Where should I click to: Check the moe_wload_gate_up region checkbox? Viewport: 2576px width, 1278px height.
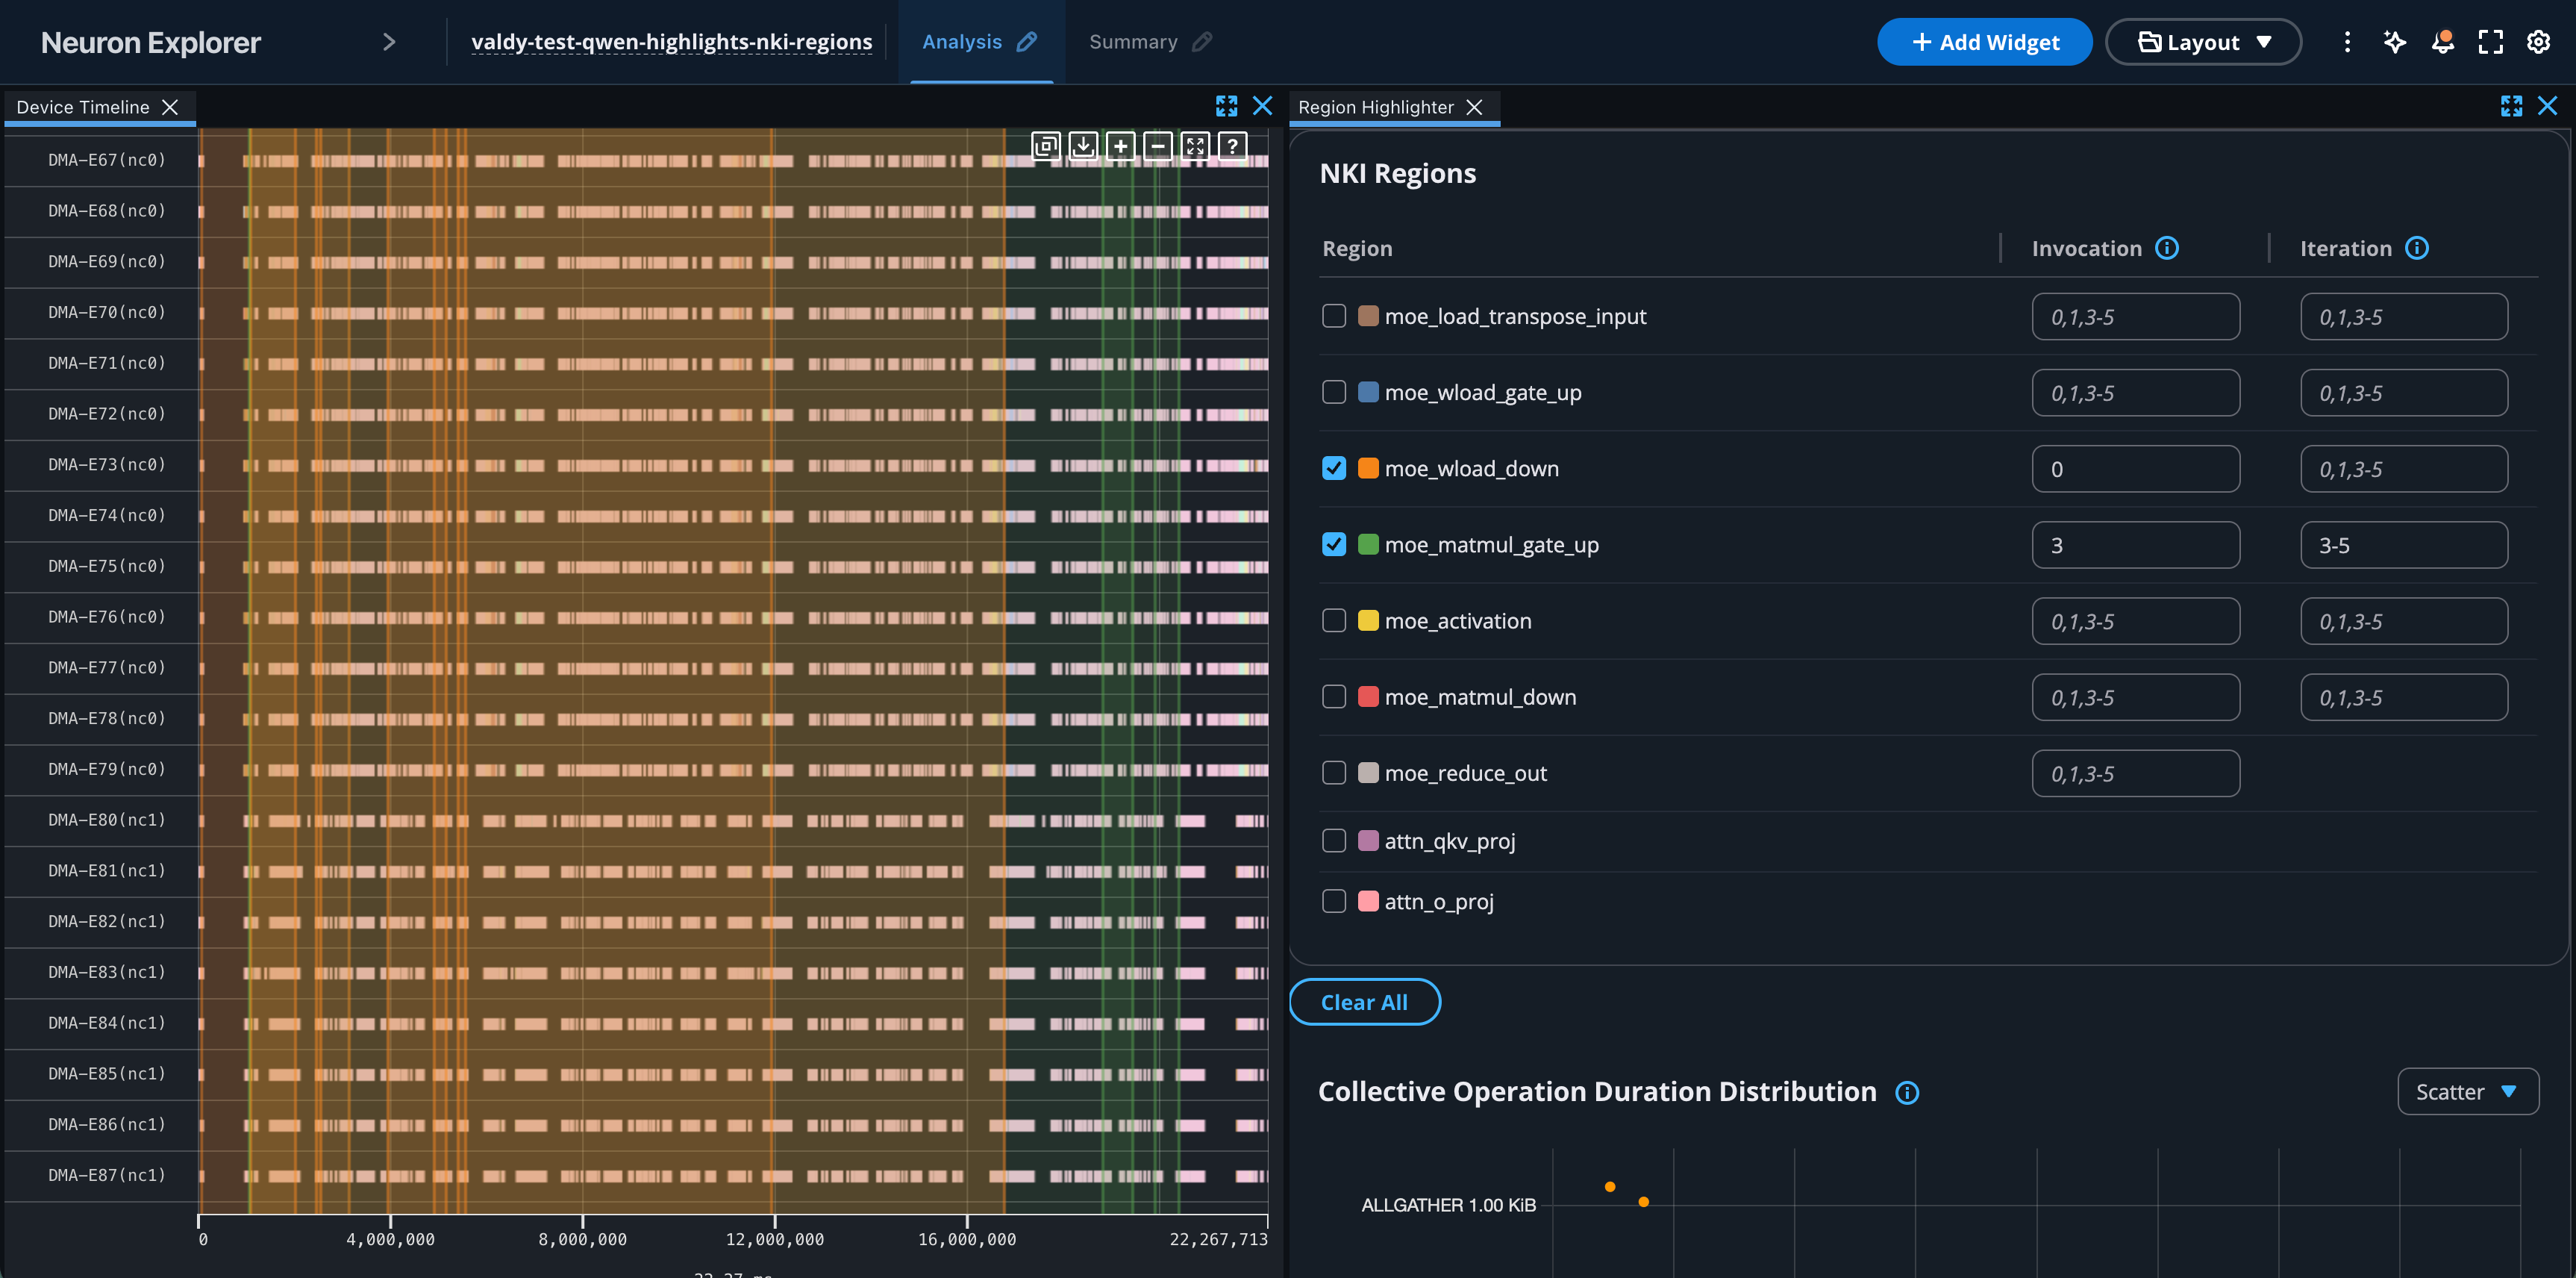point(1334,392)
